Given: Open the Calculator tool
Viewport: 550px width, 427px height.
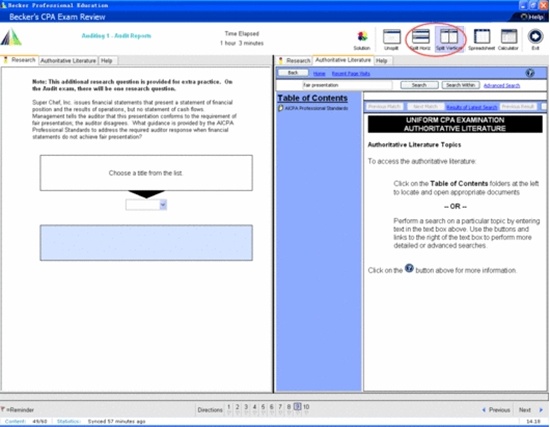Looking at the screenshot, I should tap(508, 39).
